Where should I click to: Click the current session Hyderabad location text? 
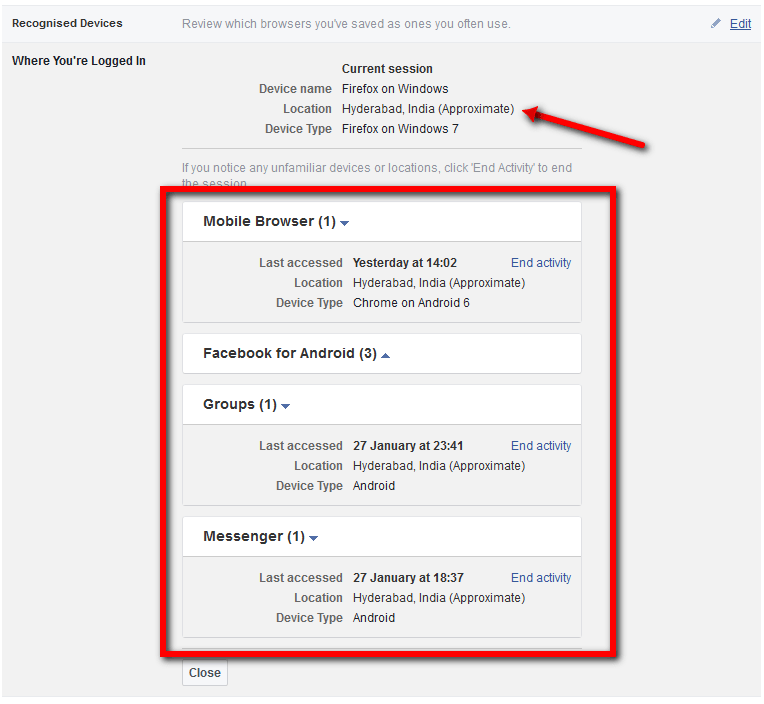[x=428, y=109]
